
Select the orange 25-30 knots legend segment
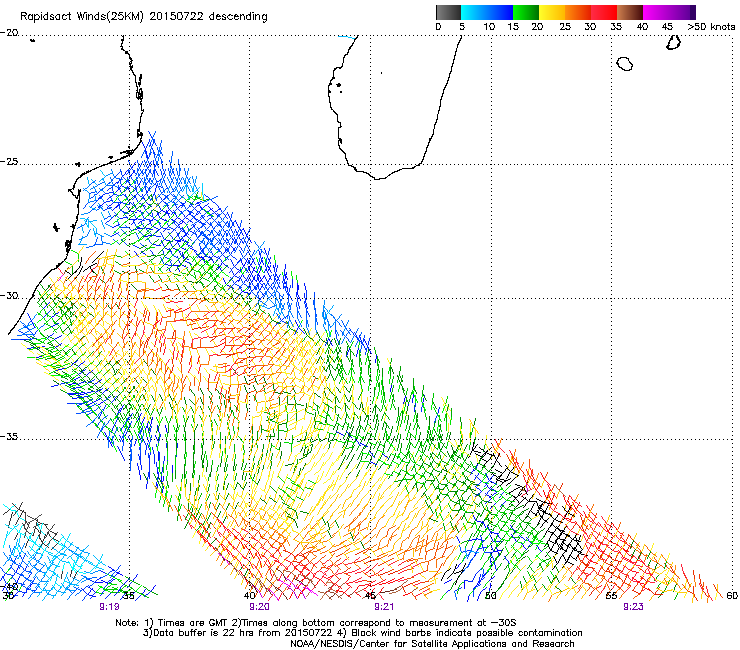coord(578,12)
